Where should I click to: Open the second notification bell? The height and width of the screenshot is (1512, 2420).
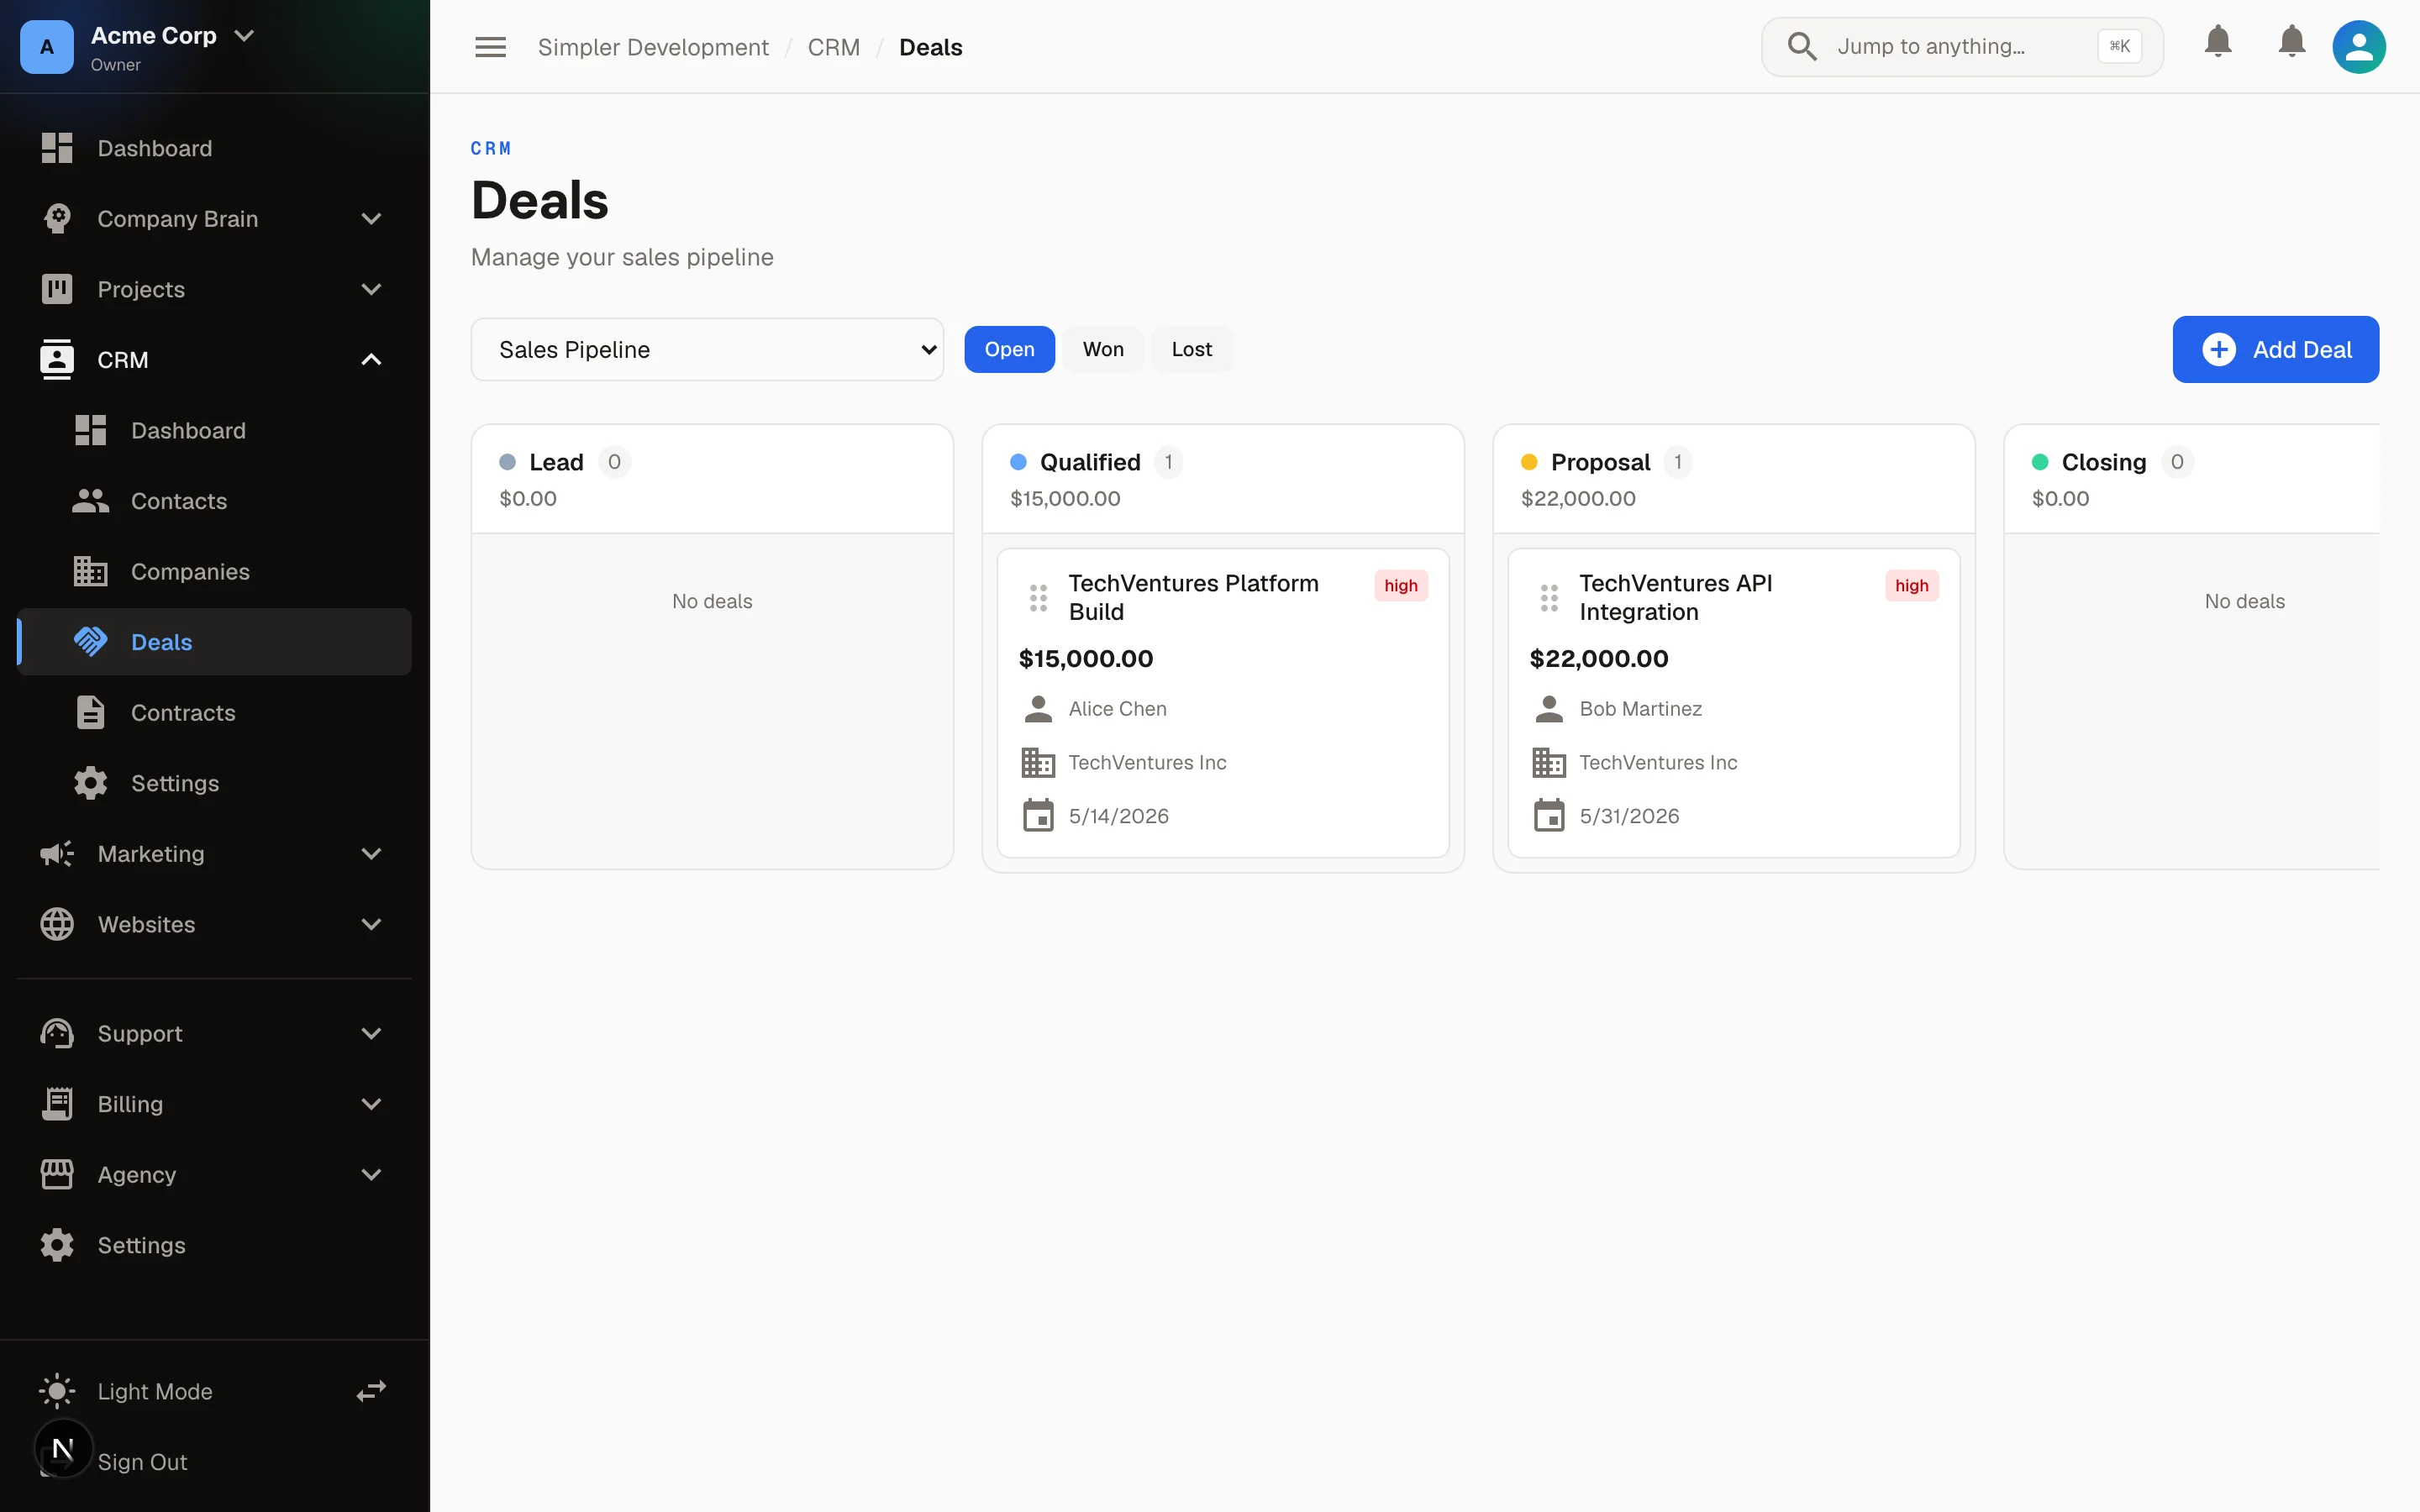click(x=2292, y=41)
